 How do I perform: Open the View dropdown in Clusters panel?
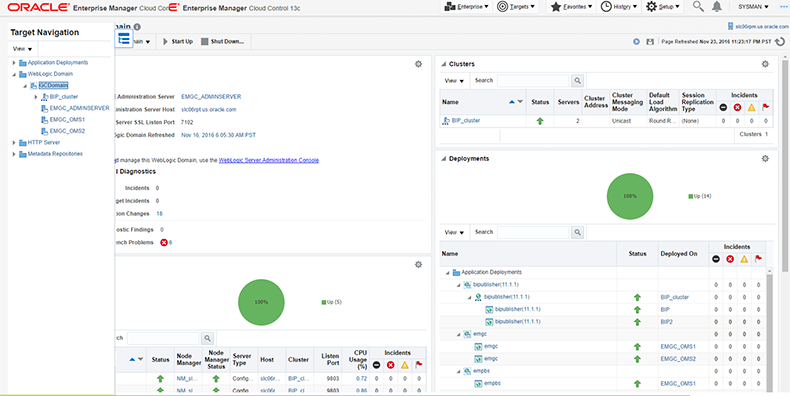pyautogui.click(x=454, y=81)
